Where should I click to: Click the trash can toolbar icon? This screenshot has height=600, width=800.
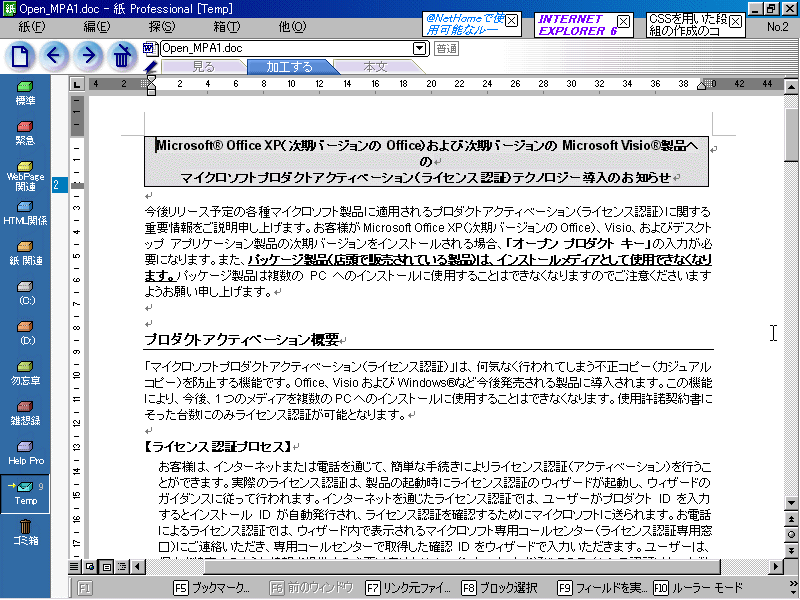click(x=122, y=57)
